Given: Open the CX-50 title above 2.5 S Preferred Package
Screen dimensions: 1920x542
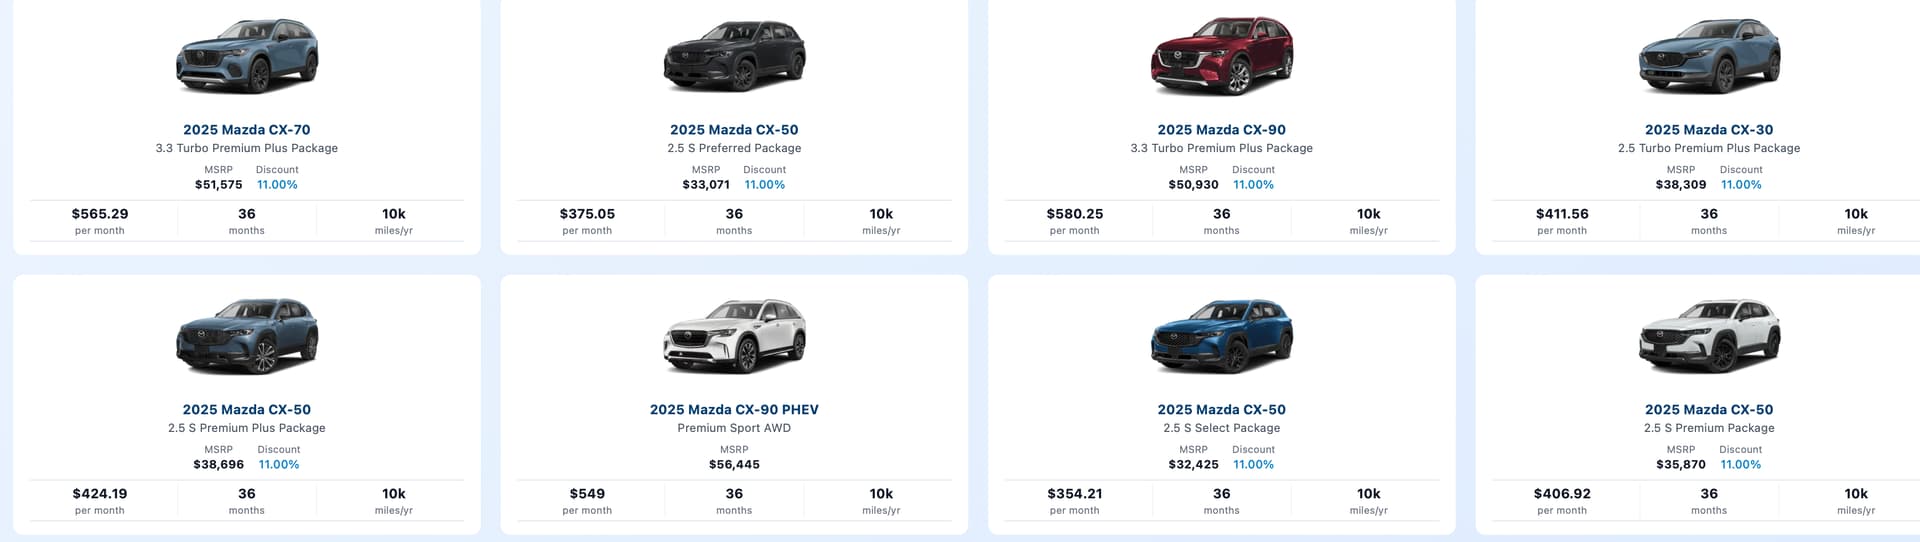Looking at the screenshot, I should pyautogui.click(x=734, y=130).
